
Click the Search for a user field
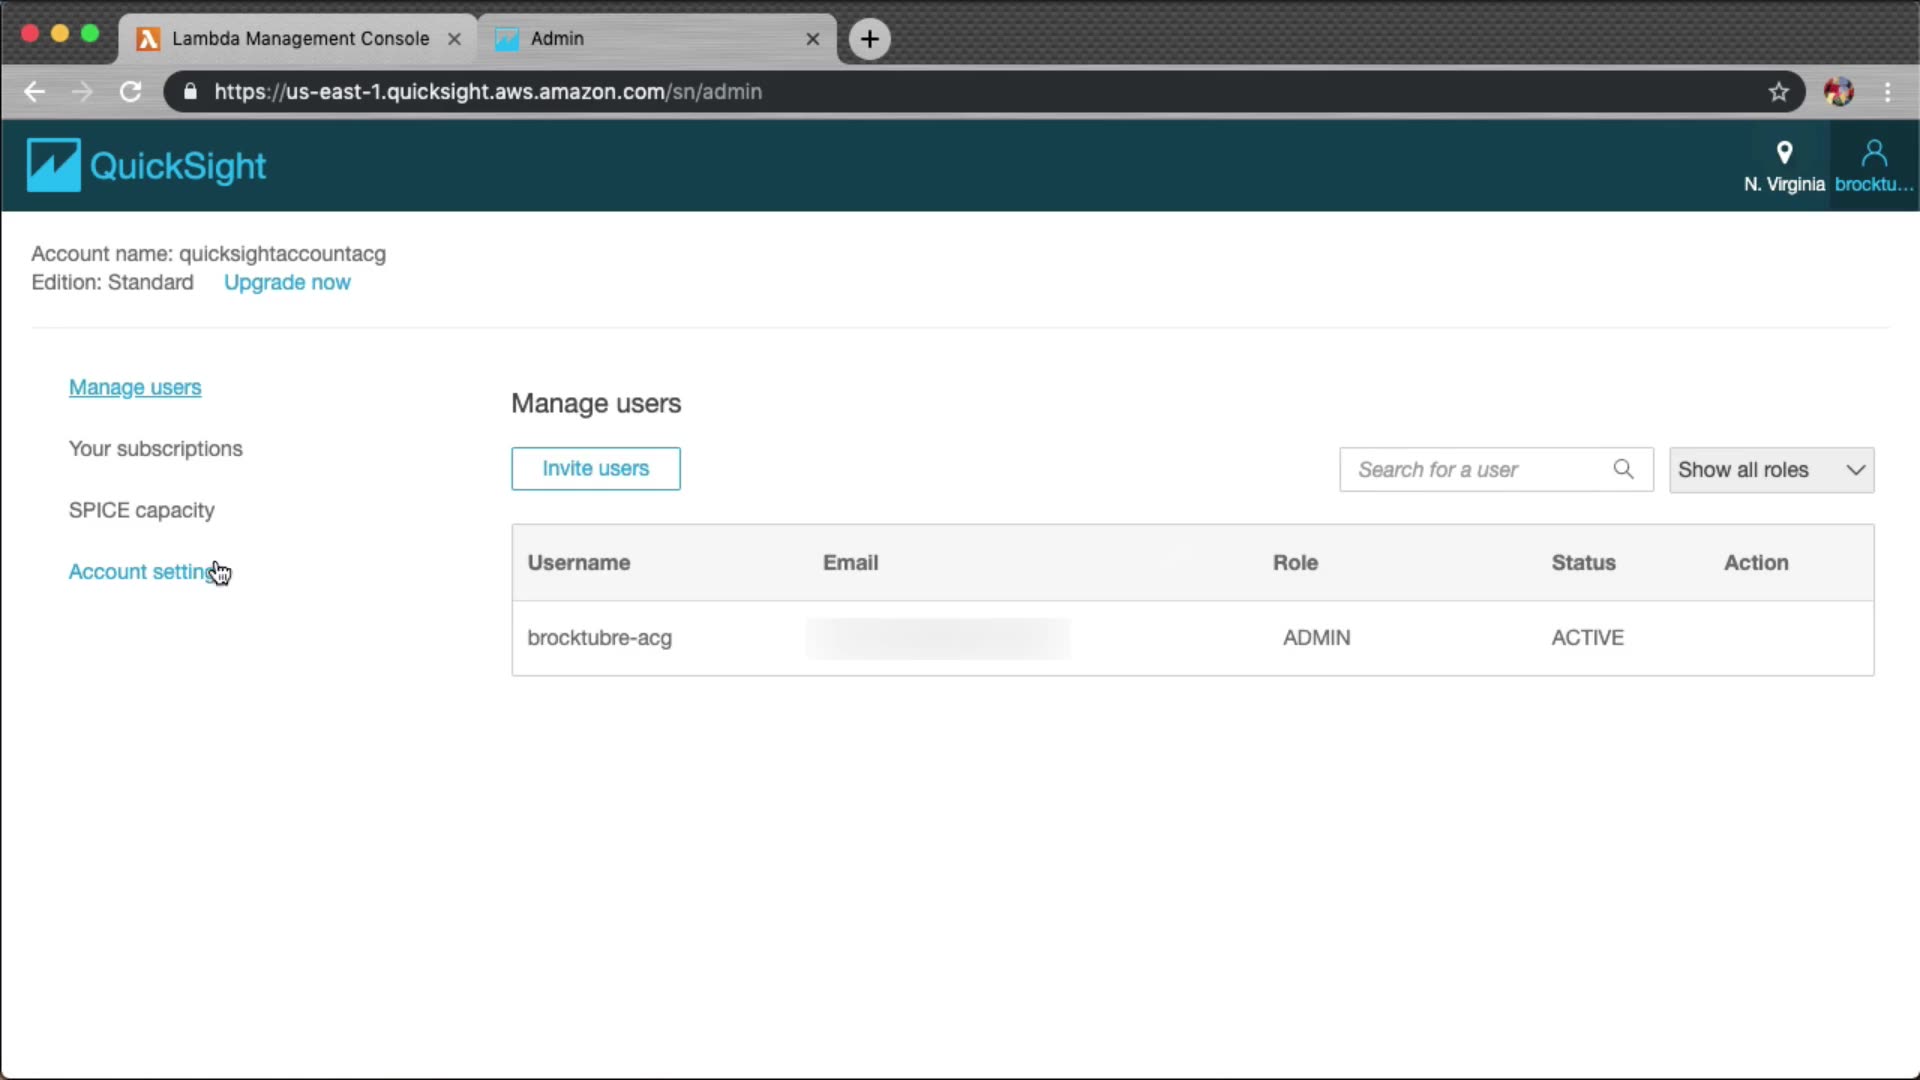click(x=1475, y=470)
